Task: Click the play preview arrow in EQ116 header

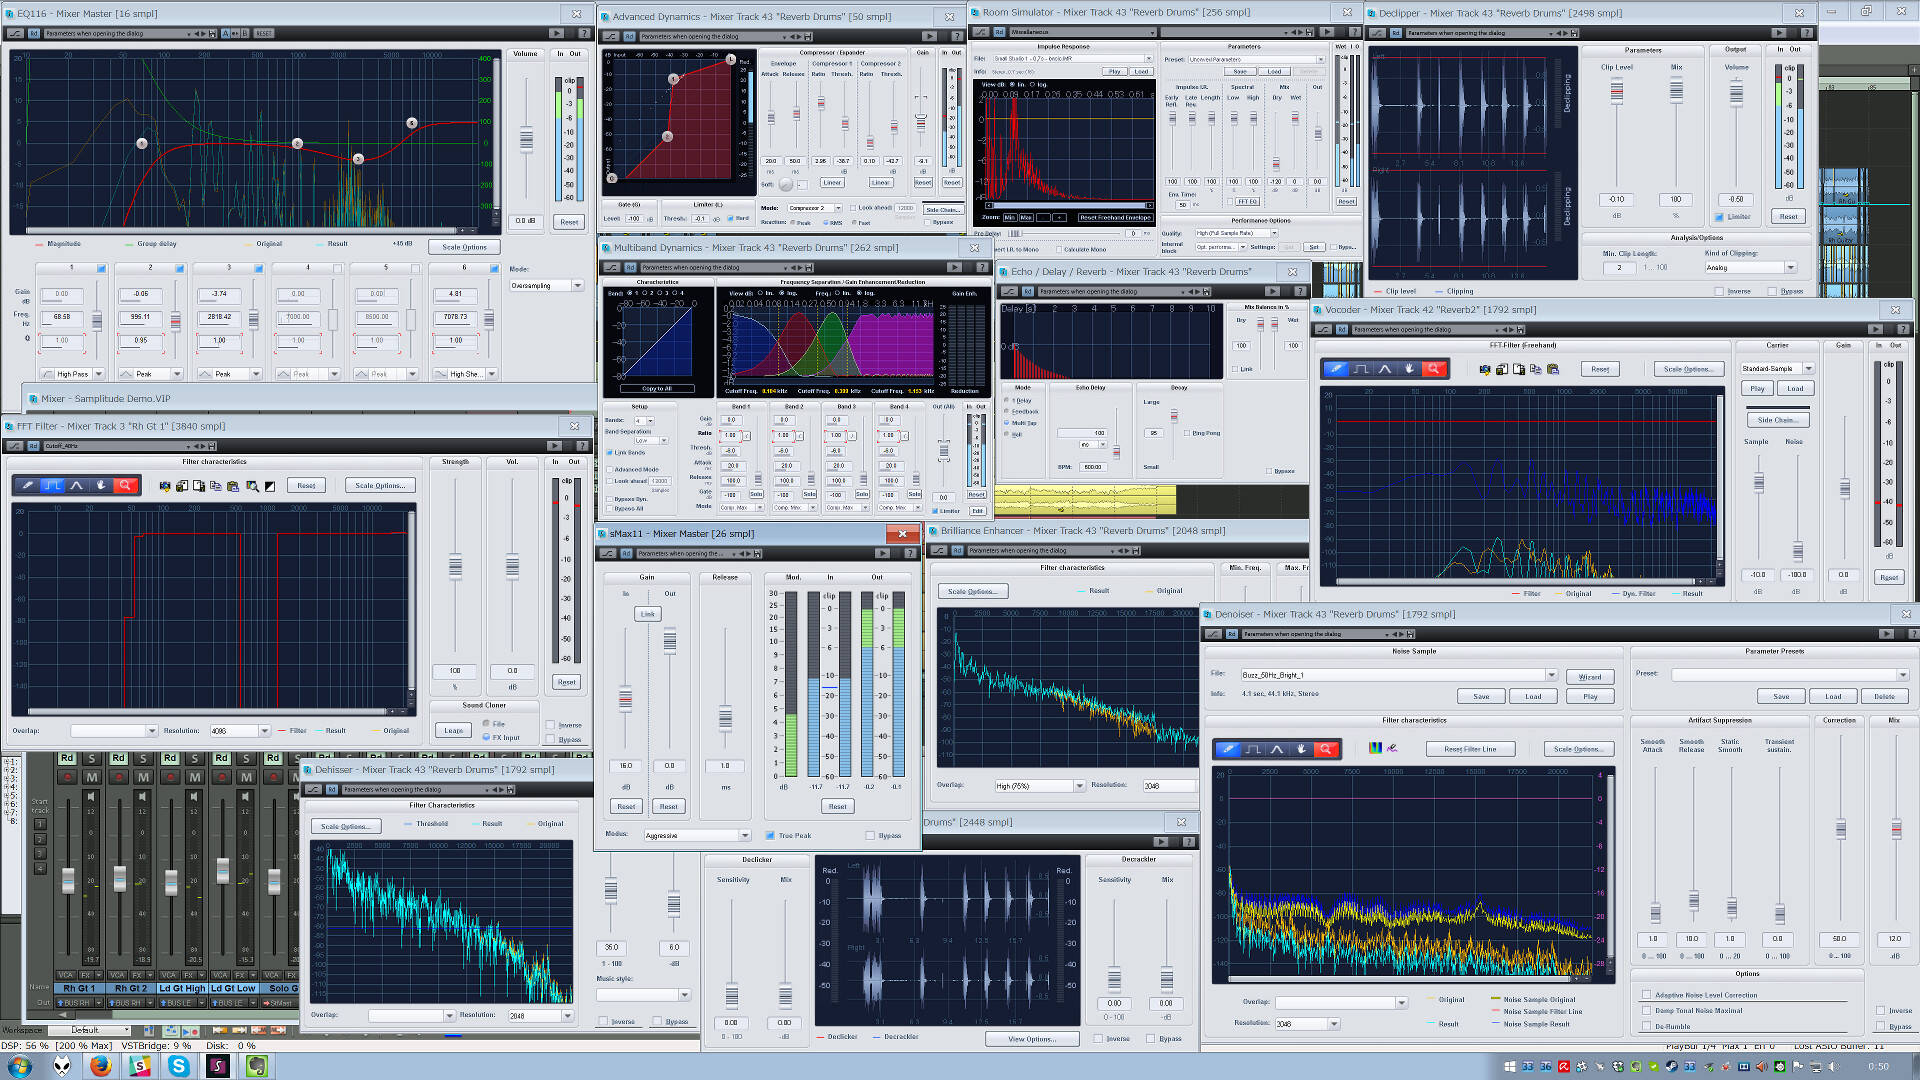Action: [x=556, y=33]
